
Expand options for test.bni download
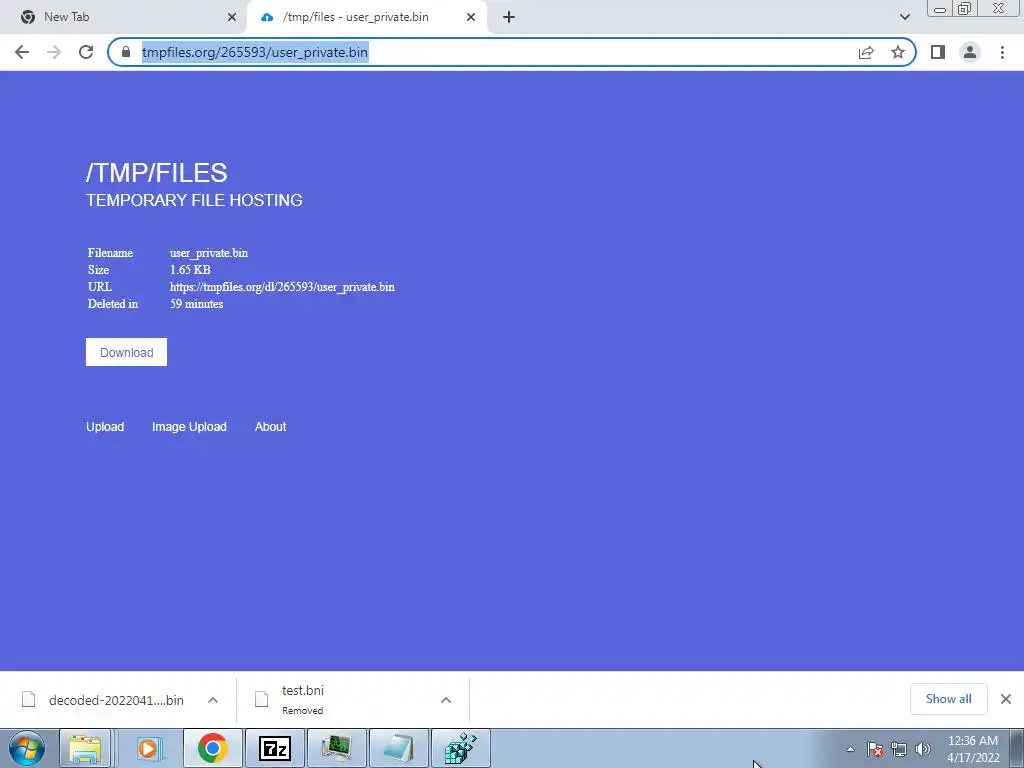click(446, 699)
